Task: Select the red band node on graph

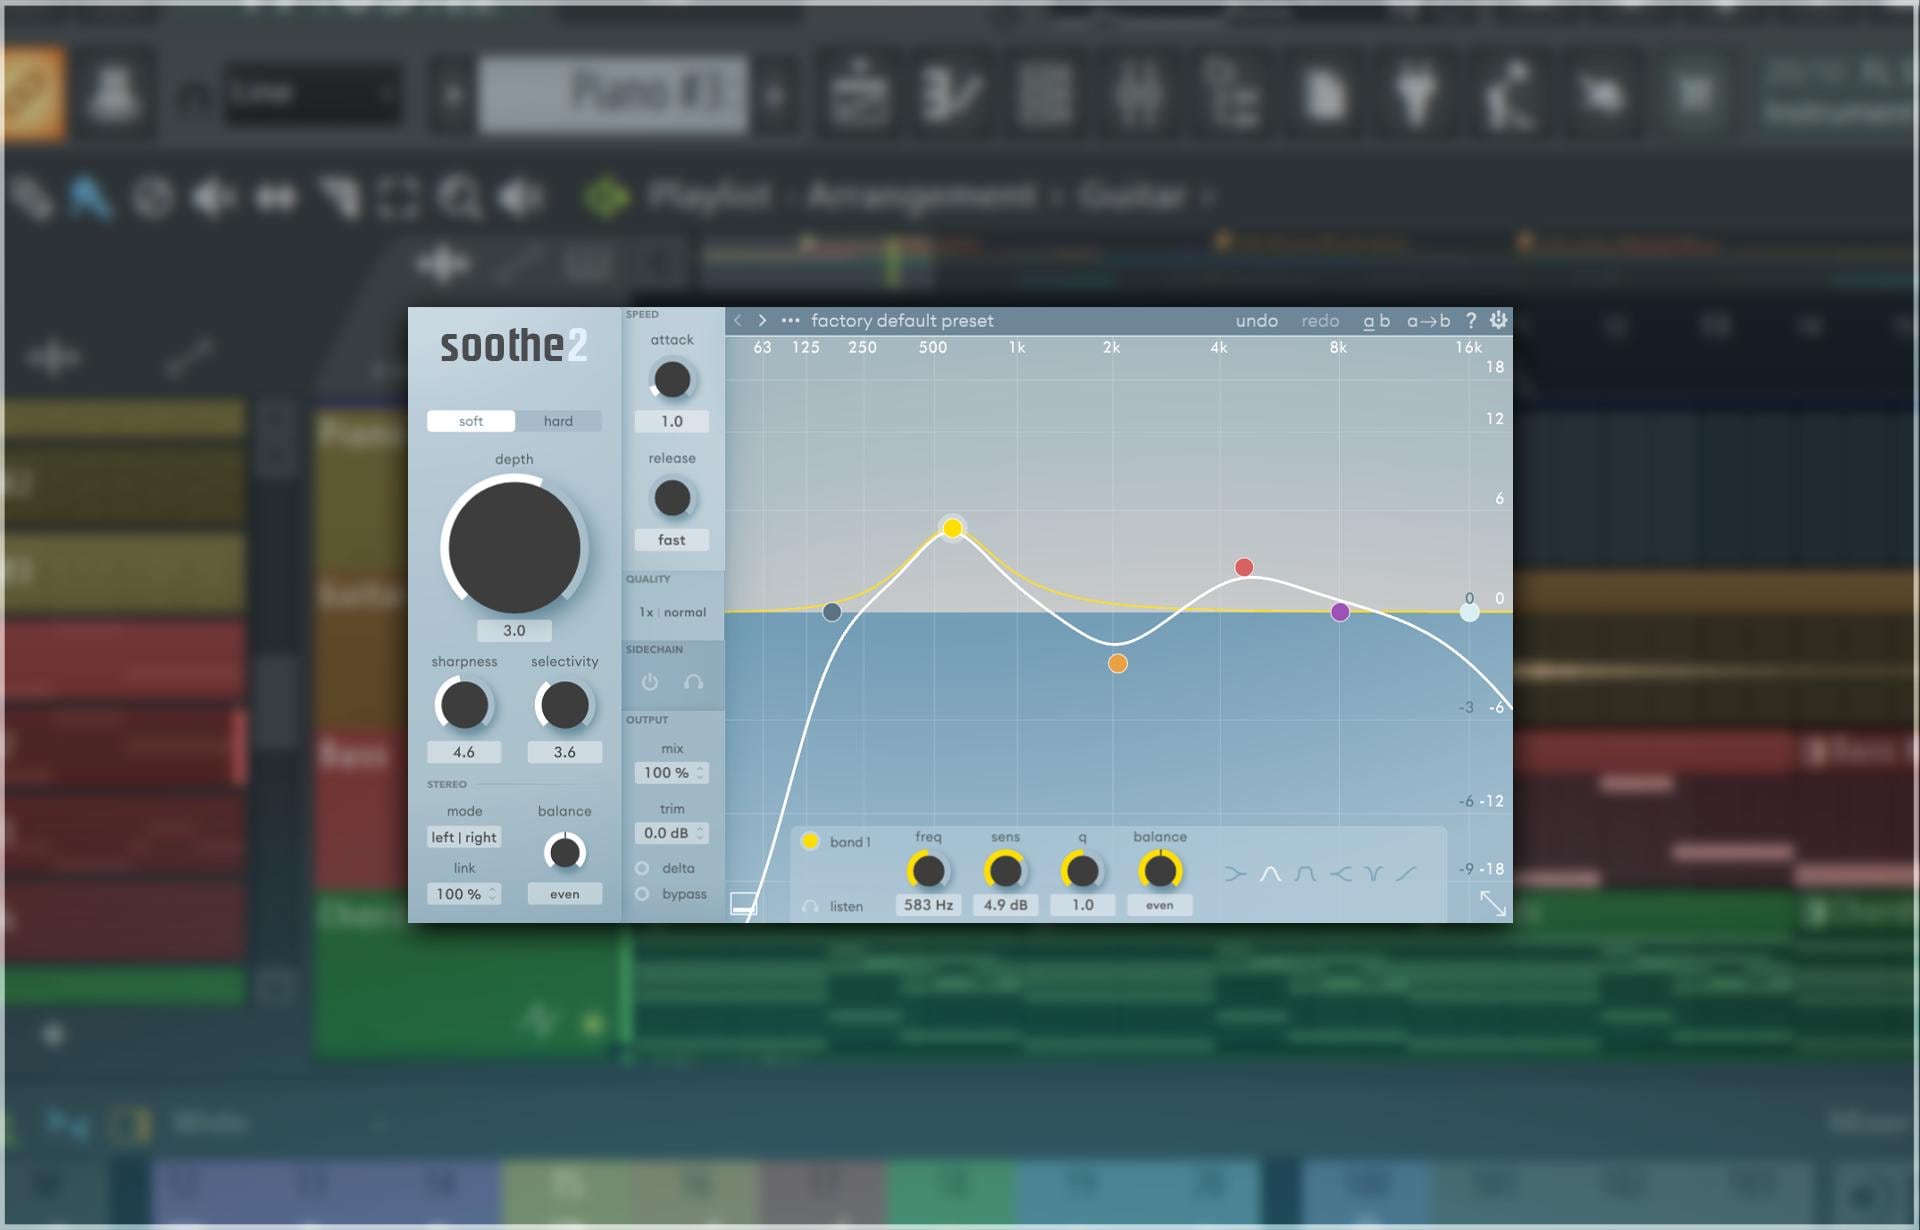Action: pos(1243,568)
